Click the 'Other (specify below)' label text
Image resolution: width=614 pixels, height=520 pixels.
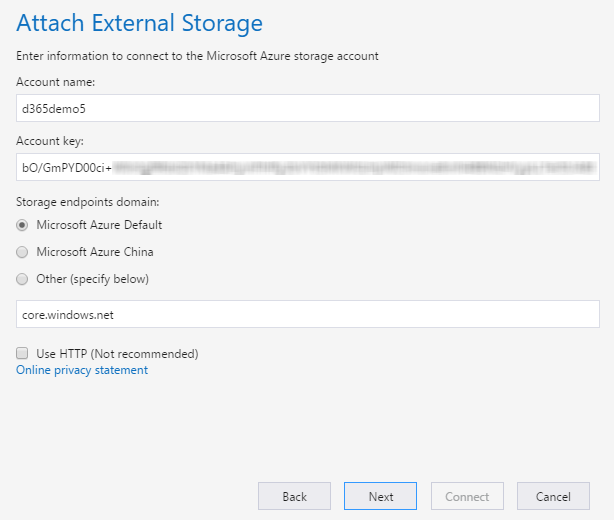[92, 279]
